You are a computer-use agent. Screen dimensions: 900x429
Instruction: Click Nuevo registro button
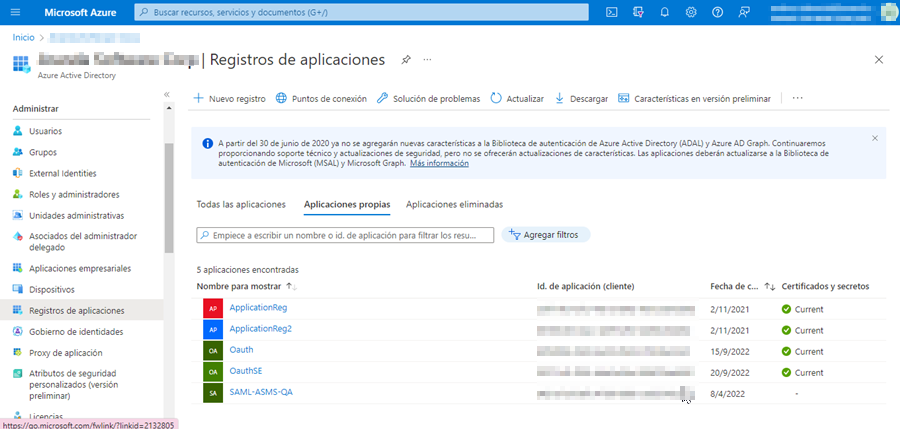tap(229, 98)
